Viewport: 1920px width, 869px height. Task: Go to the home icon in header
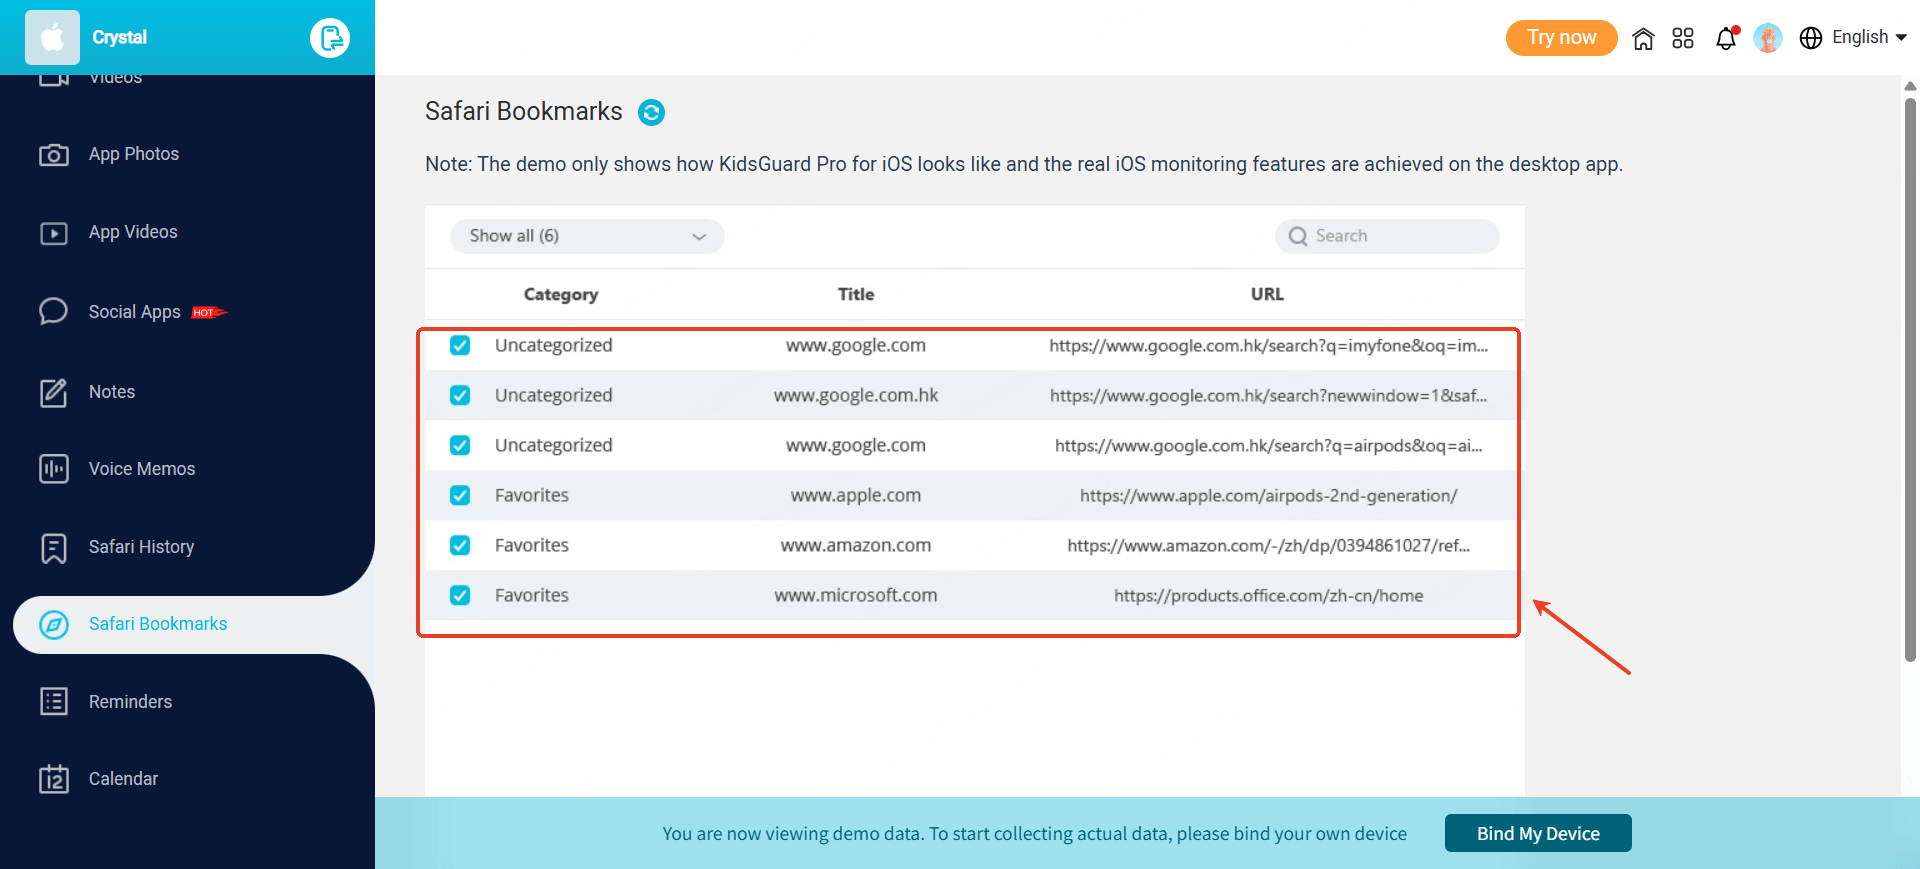click(1643, 38)
